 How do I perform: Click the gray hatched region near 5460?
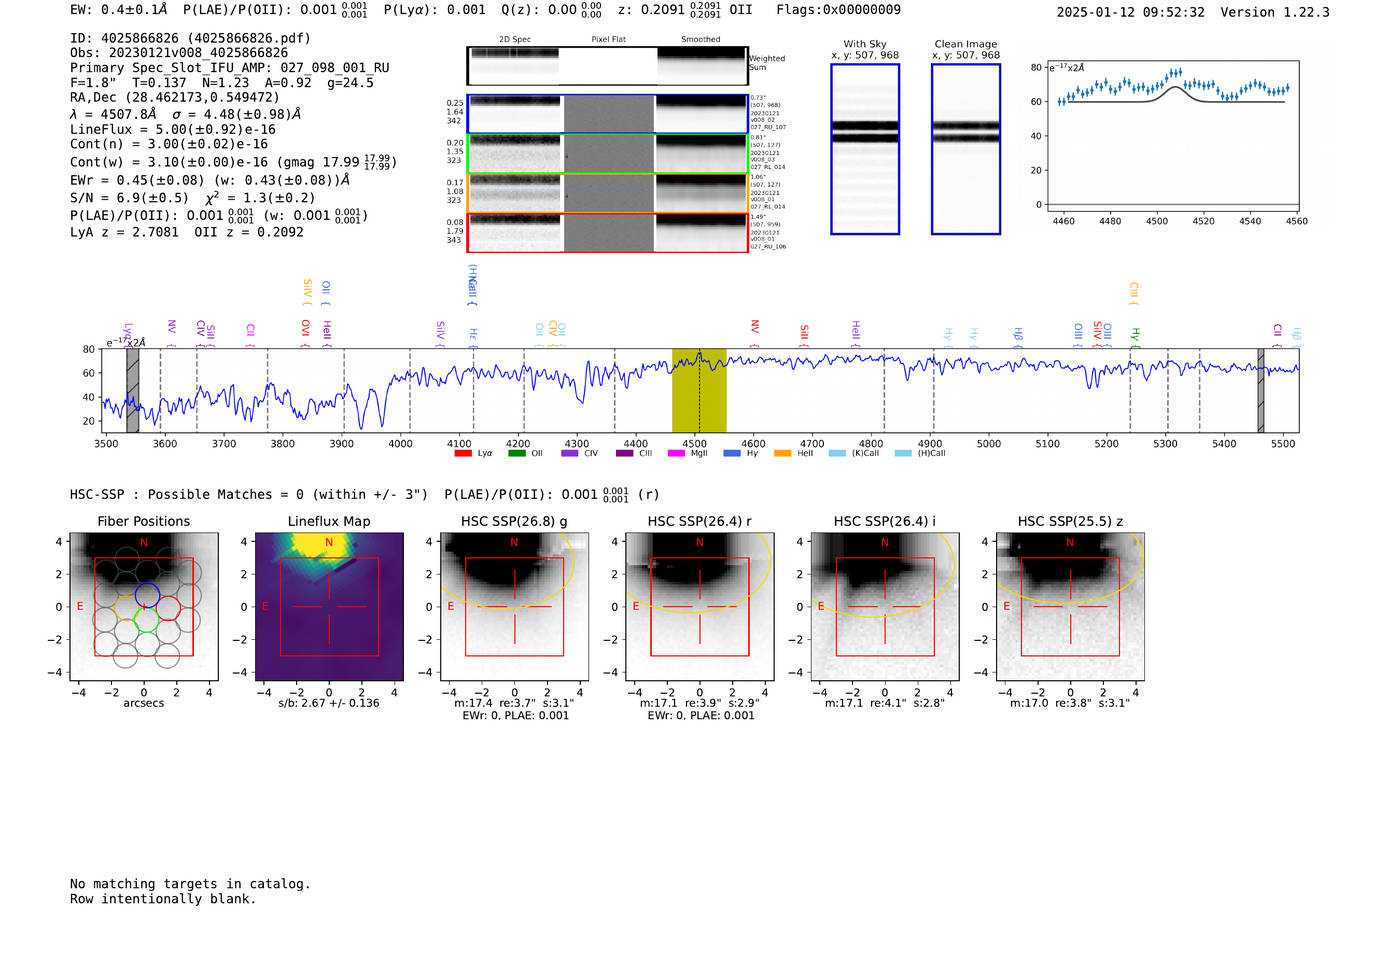[1261, 391]
